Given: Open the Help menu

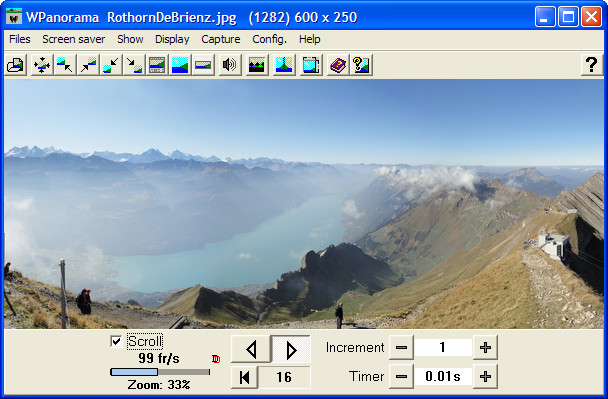Looking at the screenshot, I should (x=309, y=39).
